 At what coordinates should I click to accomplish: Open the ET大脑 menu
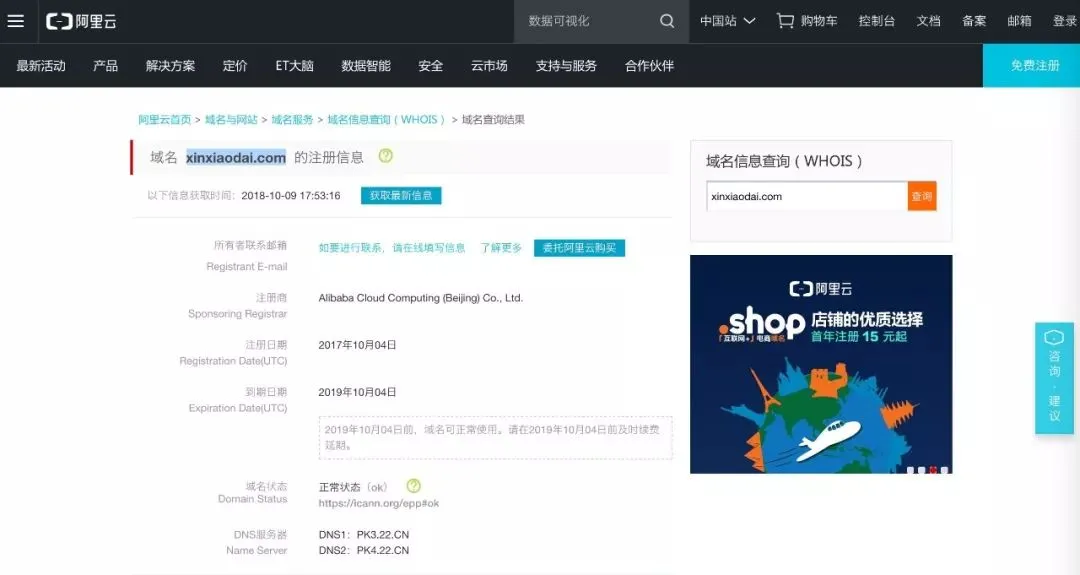coord(294,65)
